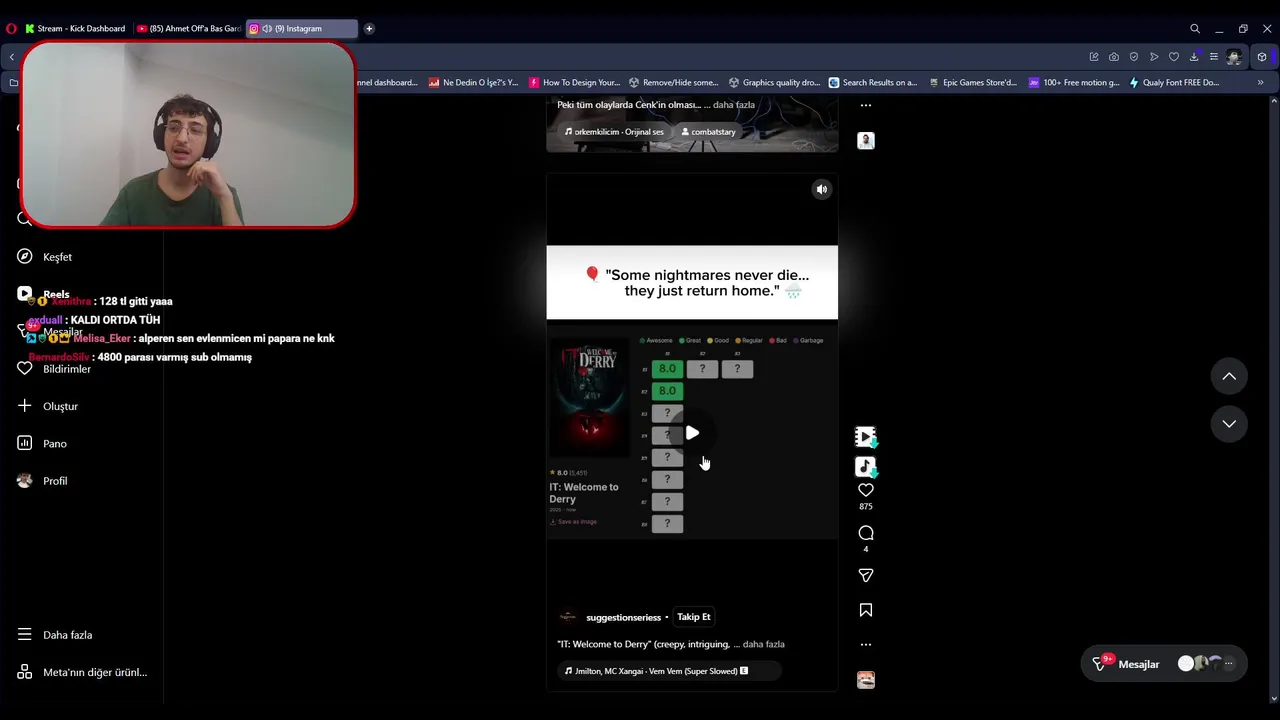Viewport: 1280px width, 720px height.
Task: Open Meta'nın diğer ürünleri menu
Action: [x=82, y=672]
